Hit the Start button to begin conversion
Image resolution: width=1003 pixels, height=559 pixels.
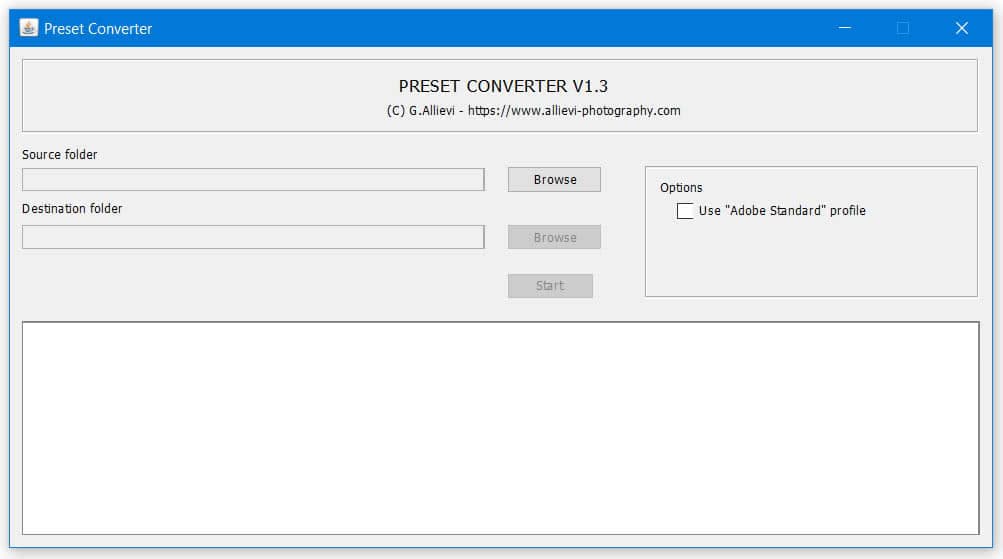click(550, 286)
